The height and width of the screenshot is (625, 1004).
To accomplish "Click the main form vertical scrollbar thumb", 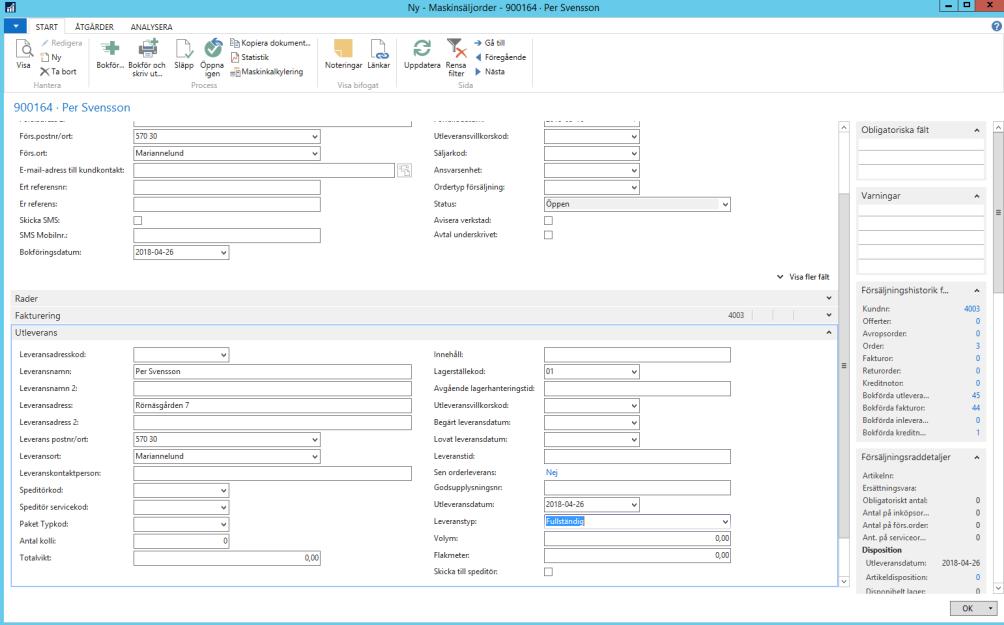I will click(844, 365).
